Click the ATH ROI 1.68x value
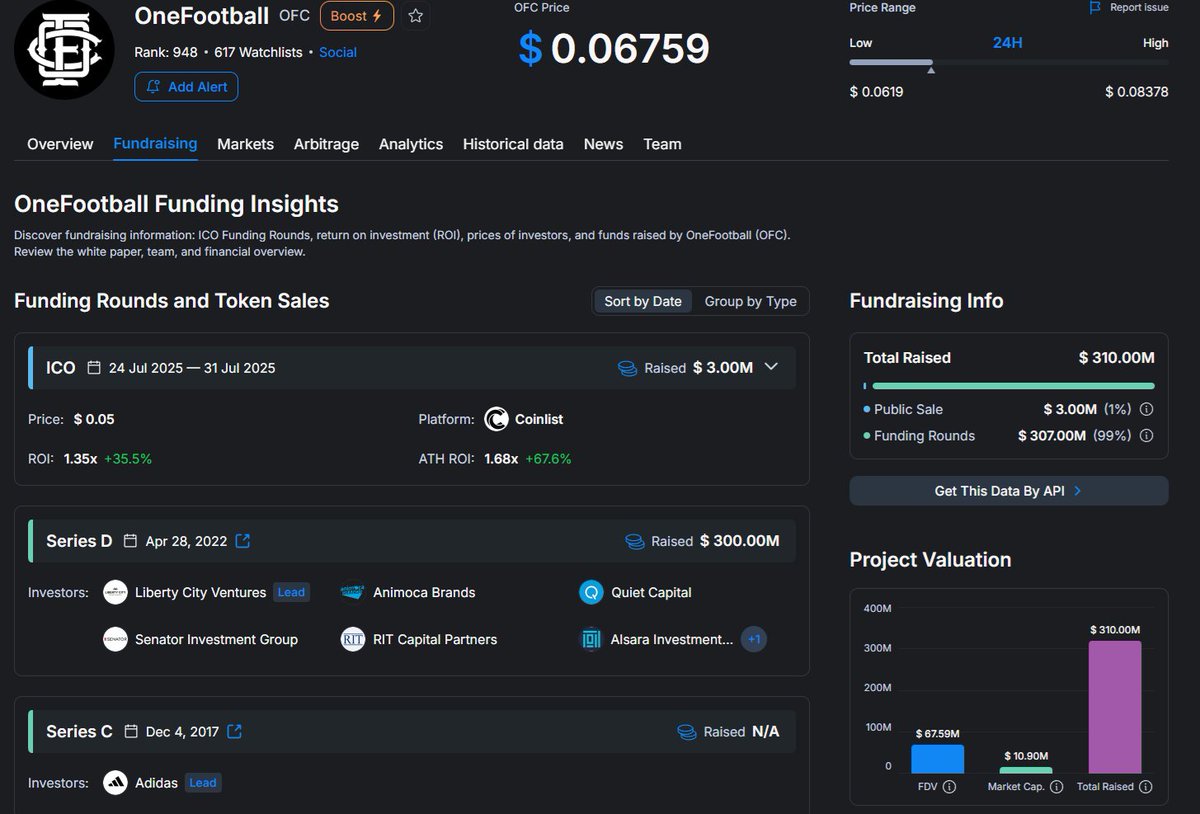1200x814 pixels. click(501, 459)
